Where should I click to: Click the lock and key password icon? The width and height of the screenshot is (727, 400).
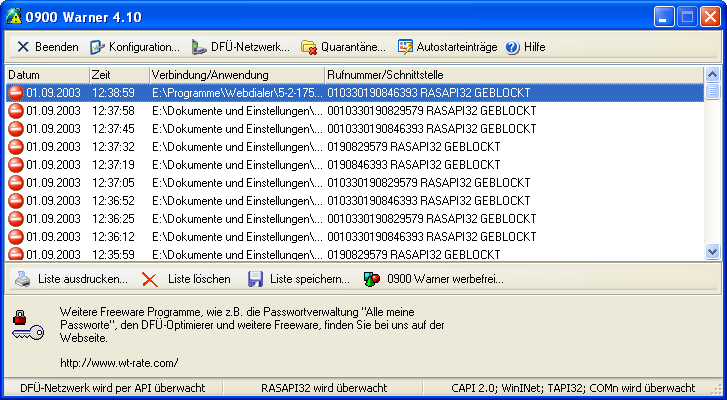point(27,325)
